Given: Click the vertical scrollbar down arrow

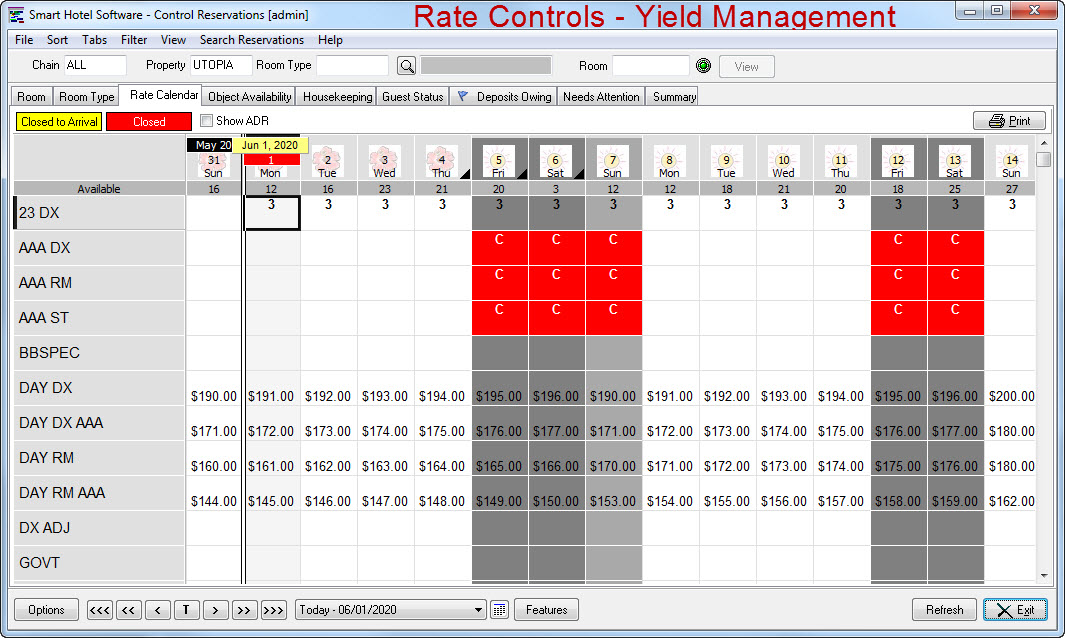Looking at the screenshot, I should 1044,575.
